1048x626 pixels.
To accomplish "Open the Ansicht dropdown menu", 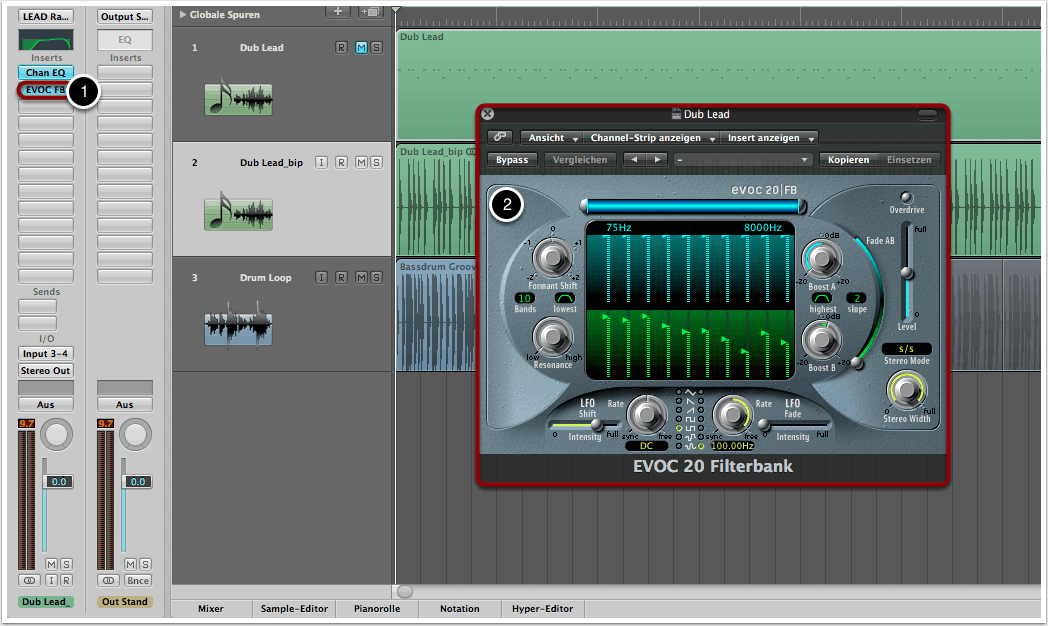I will (x=553, y=138).
